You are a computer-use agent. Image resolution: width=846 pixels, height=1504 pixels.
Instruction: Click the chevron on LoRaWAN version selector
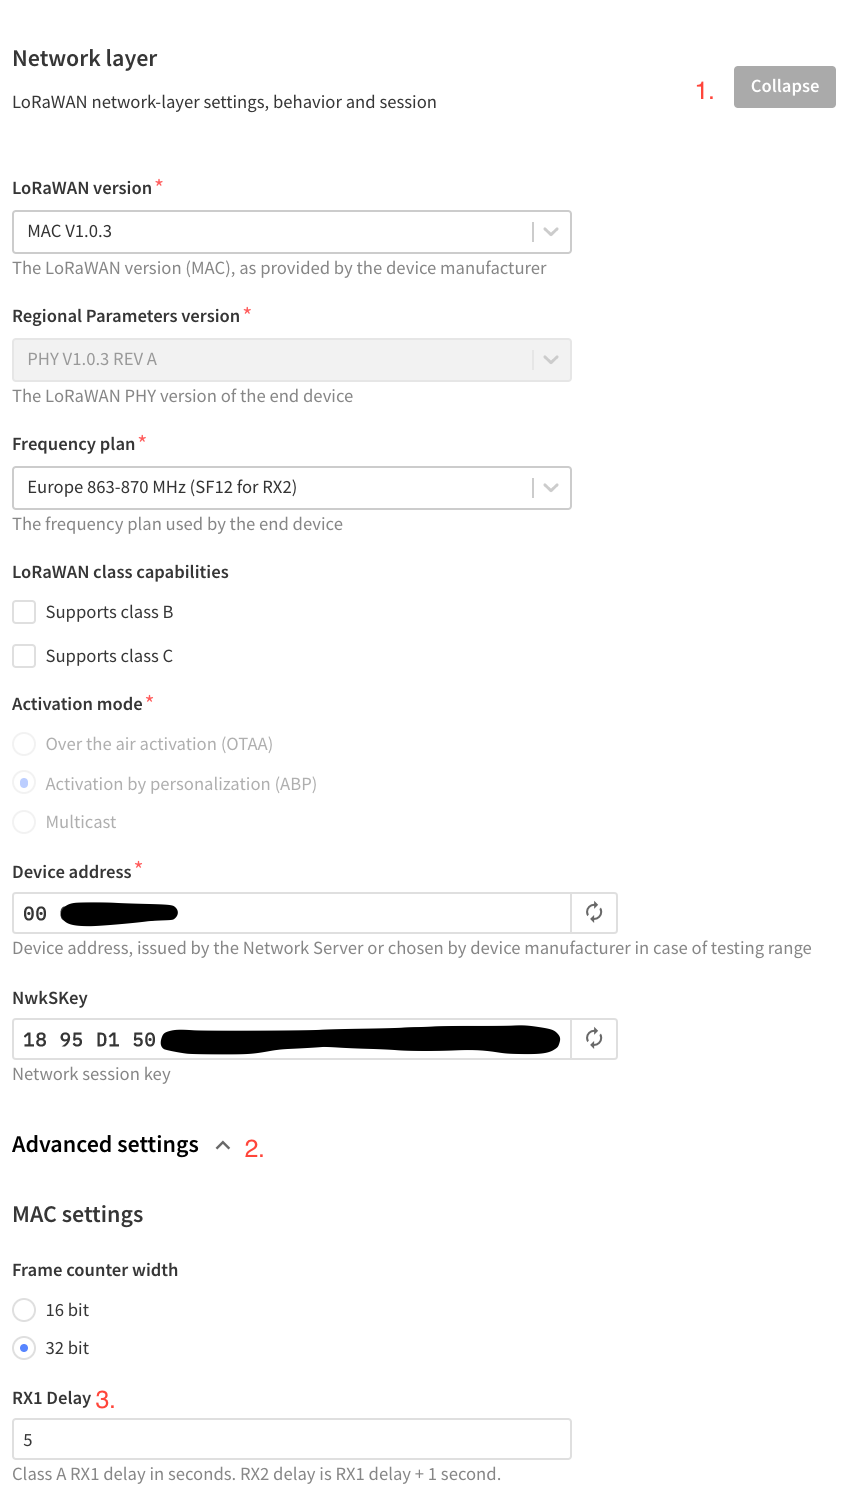pos(550,231)
